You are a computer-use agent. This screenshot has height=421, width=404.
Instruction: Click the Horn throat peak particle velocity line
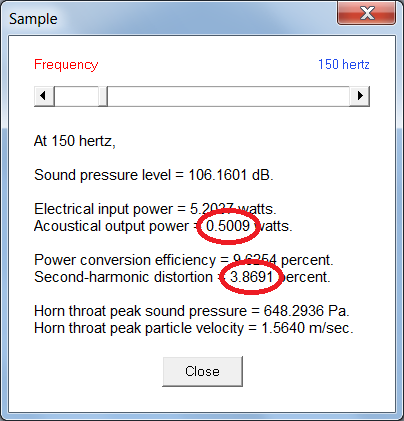pos(194,328)
